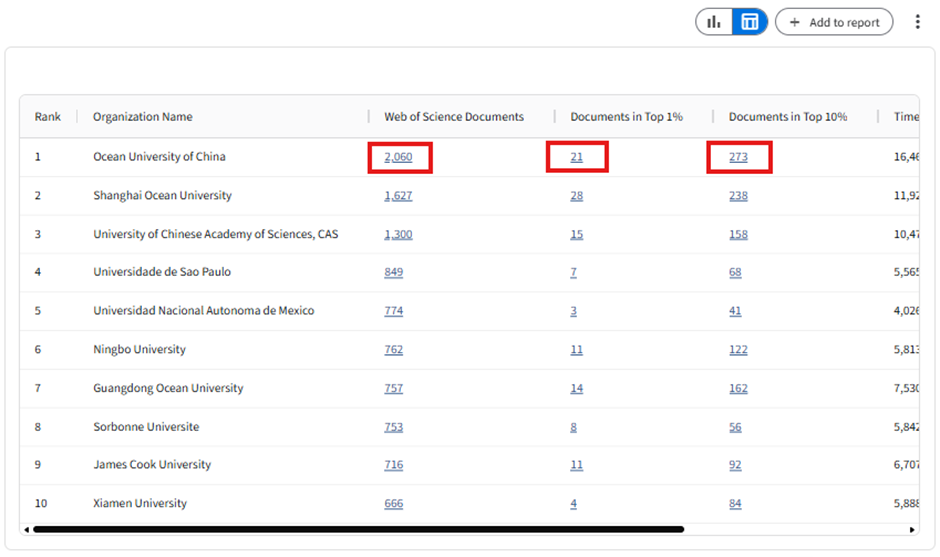This screenshot has width=940, height=557.
Task: Click the Add to report button
Action: coord(834,22)
